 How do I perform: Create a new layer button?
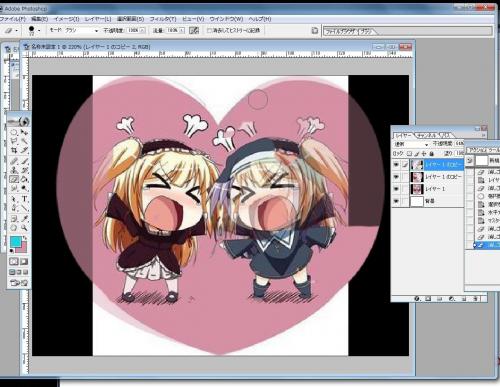pos(464,299)
